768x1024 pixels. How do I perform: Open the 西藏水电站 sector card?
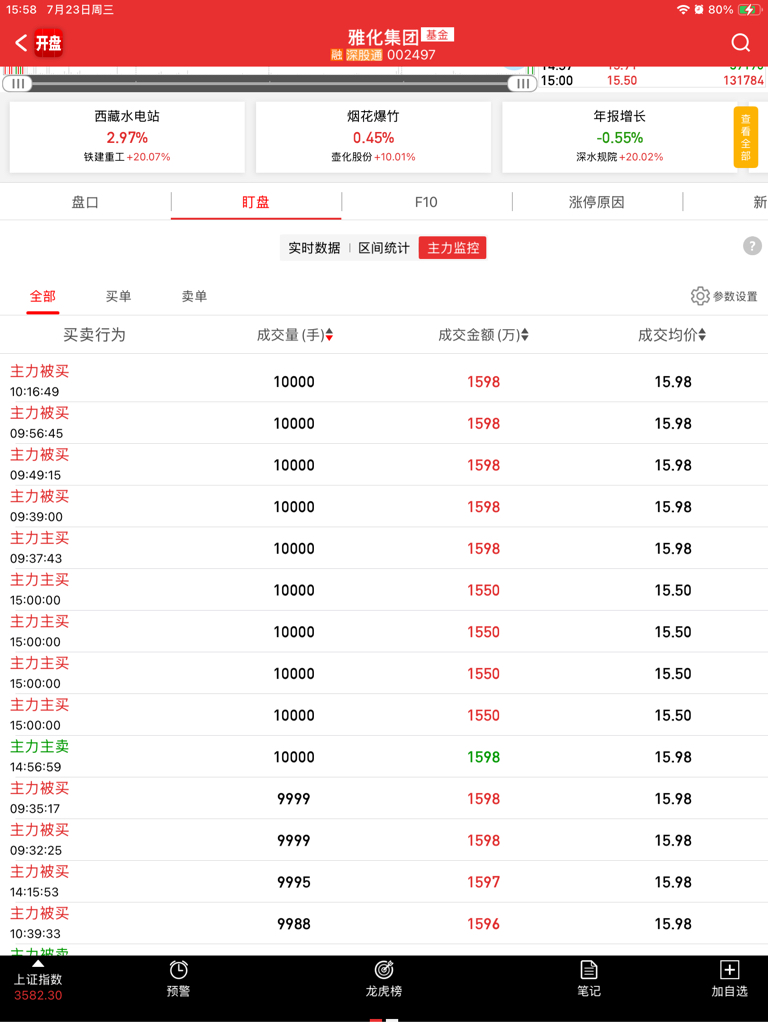coord(127,136)
